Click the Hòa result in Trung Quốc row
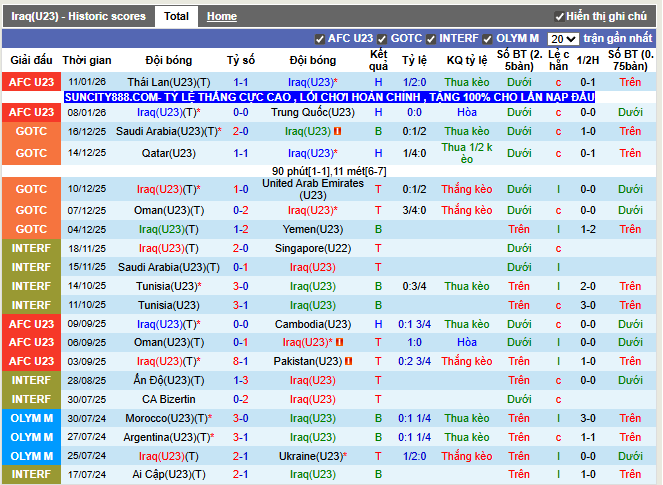This screenshot has height=485, width=663. point(467,112)
